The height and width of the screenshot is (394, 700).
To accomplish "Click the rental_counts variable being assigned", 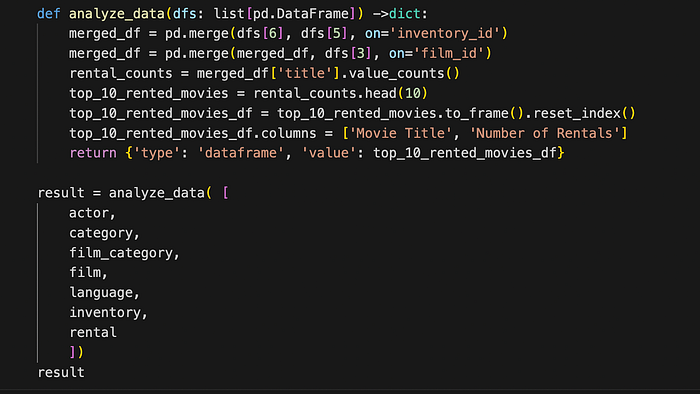I will point(121,73).
